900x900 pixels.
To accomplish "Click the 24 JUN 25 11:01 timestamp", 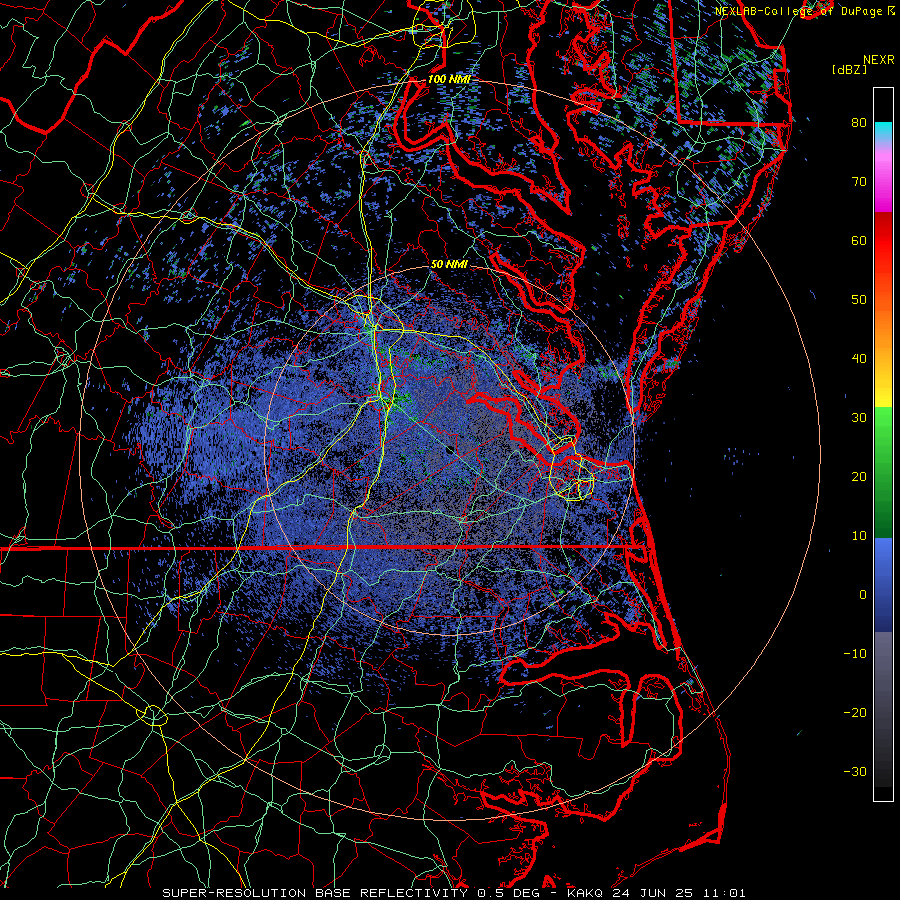I will 679,893.
